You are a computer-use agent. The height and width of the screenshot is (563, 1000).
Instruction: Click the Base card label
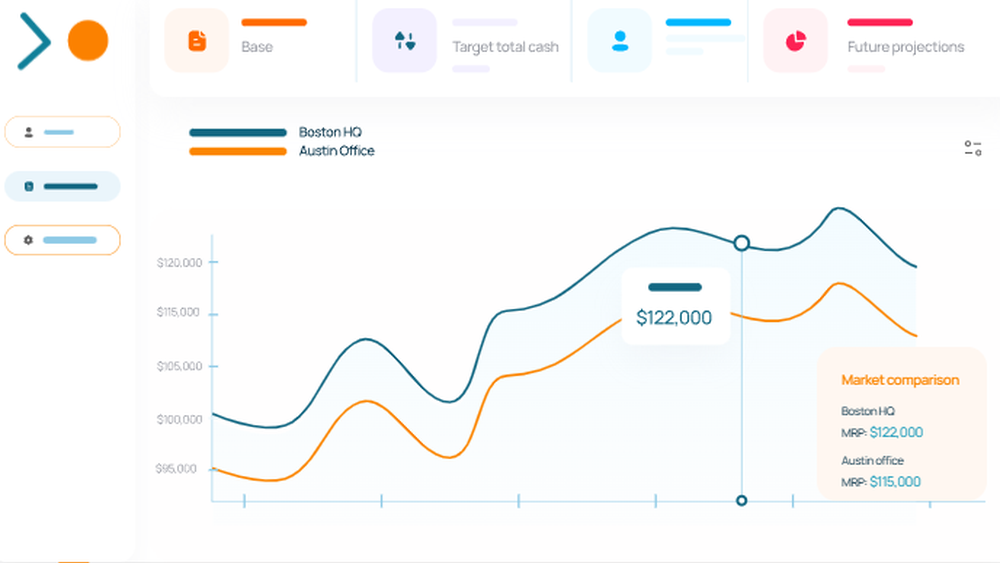pyautogui.click(x=257, y=47)
